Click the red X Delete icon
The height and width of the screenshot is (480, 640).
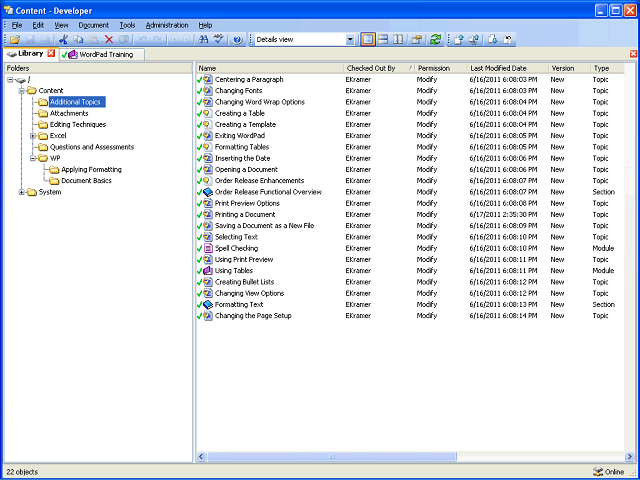pos(109,40)
